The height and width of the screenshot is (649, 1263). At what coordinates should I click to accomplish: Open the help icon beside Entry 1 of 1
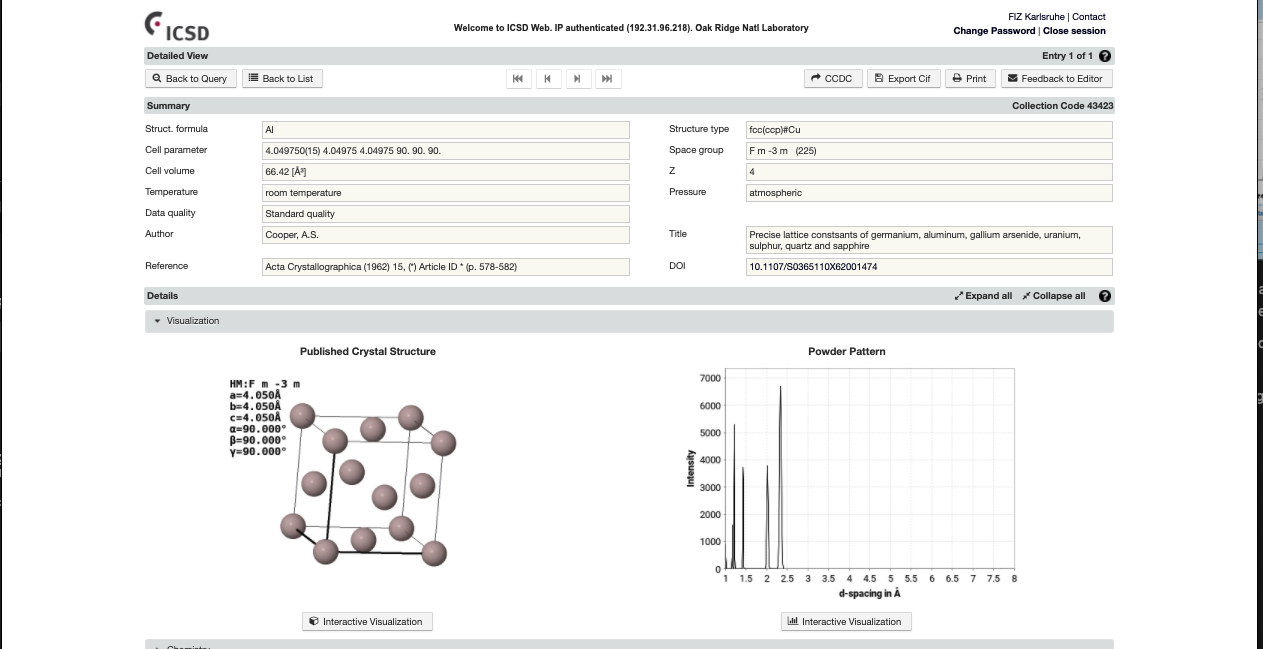[x=1105, y=56]
